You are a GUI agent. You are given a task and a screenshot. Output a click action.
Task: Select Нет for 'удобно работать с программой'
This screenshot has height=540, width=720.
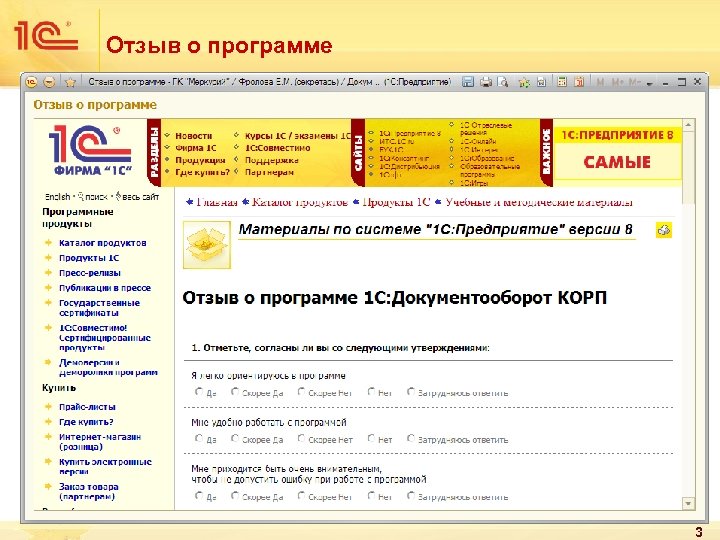point(371,439)
